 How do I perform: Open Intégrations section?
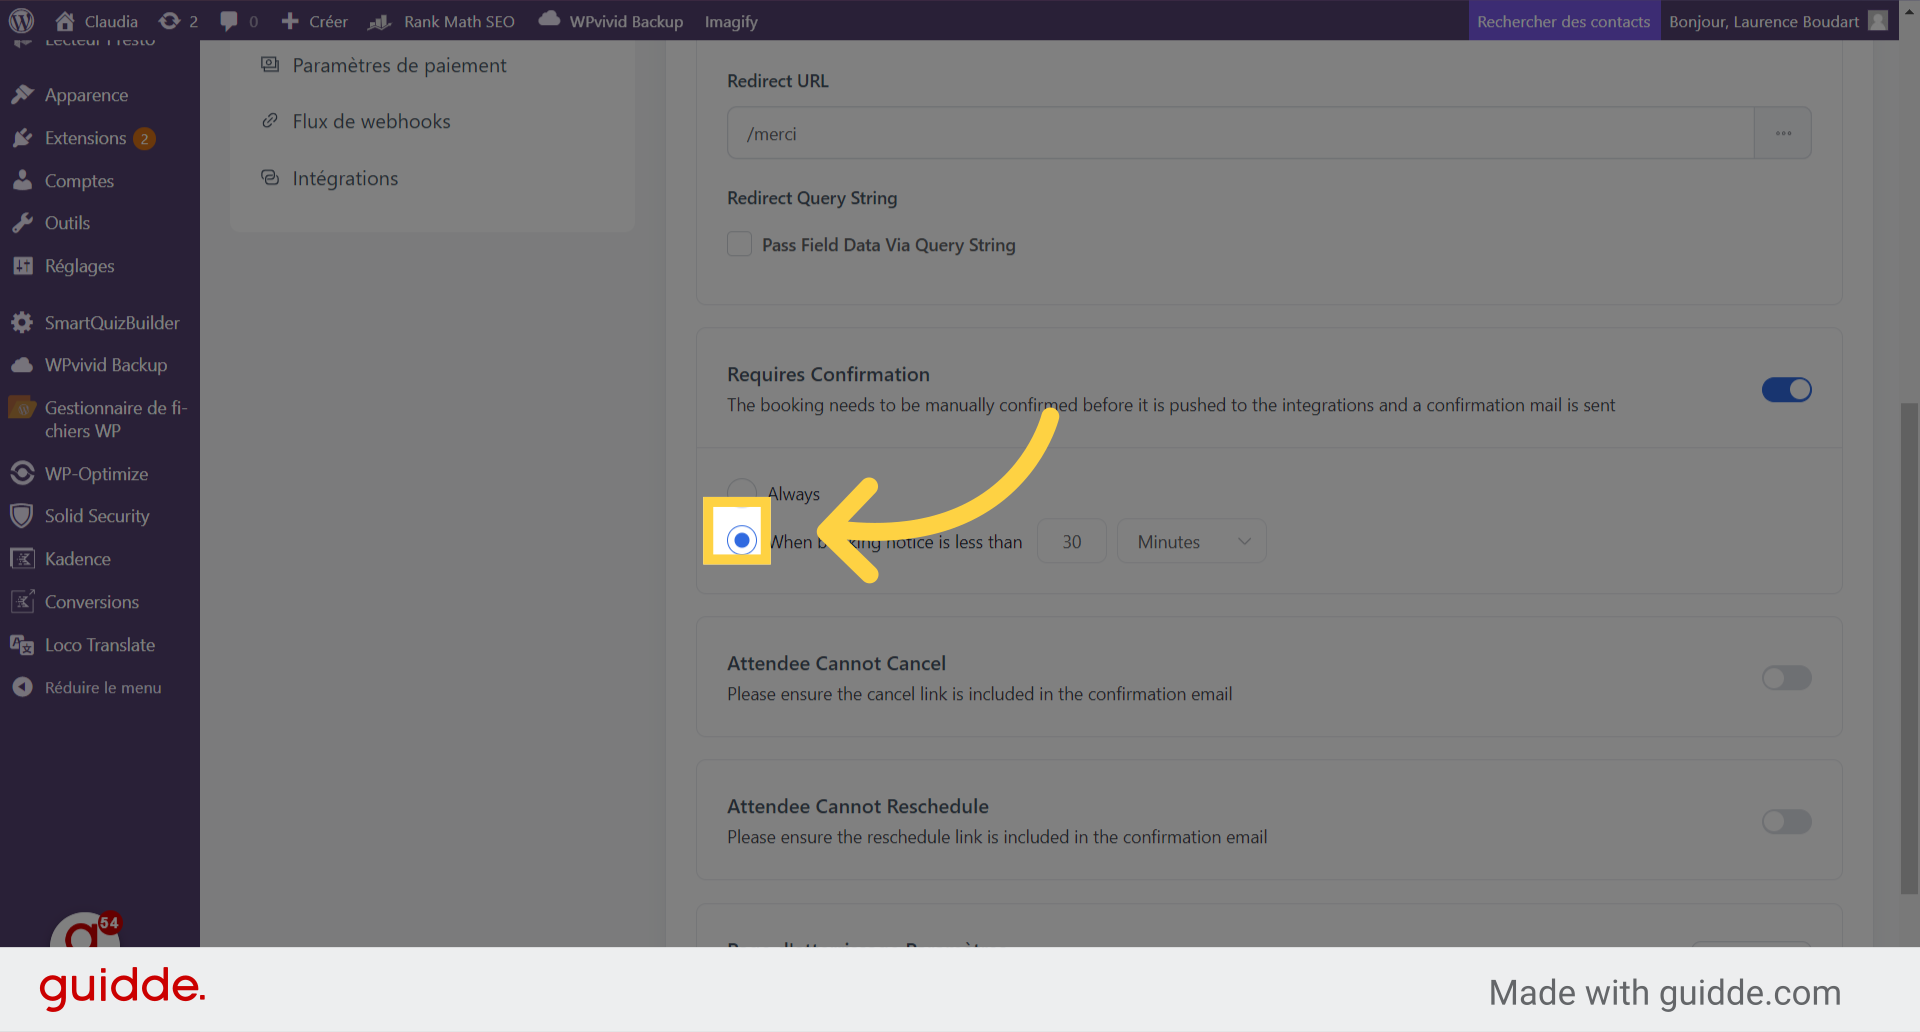coord(345,178)
